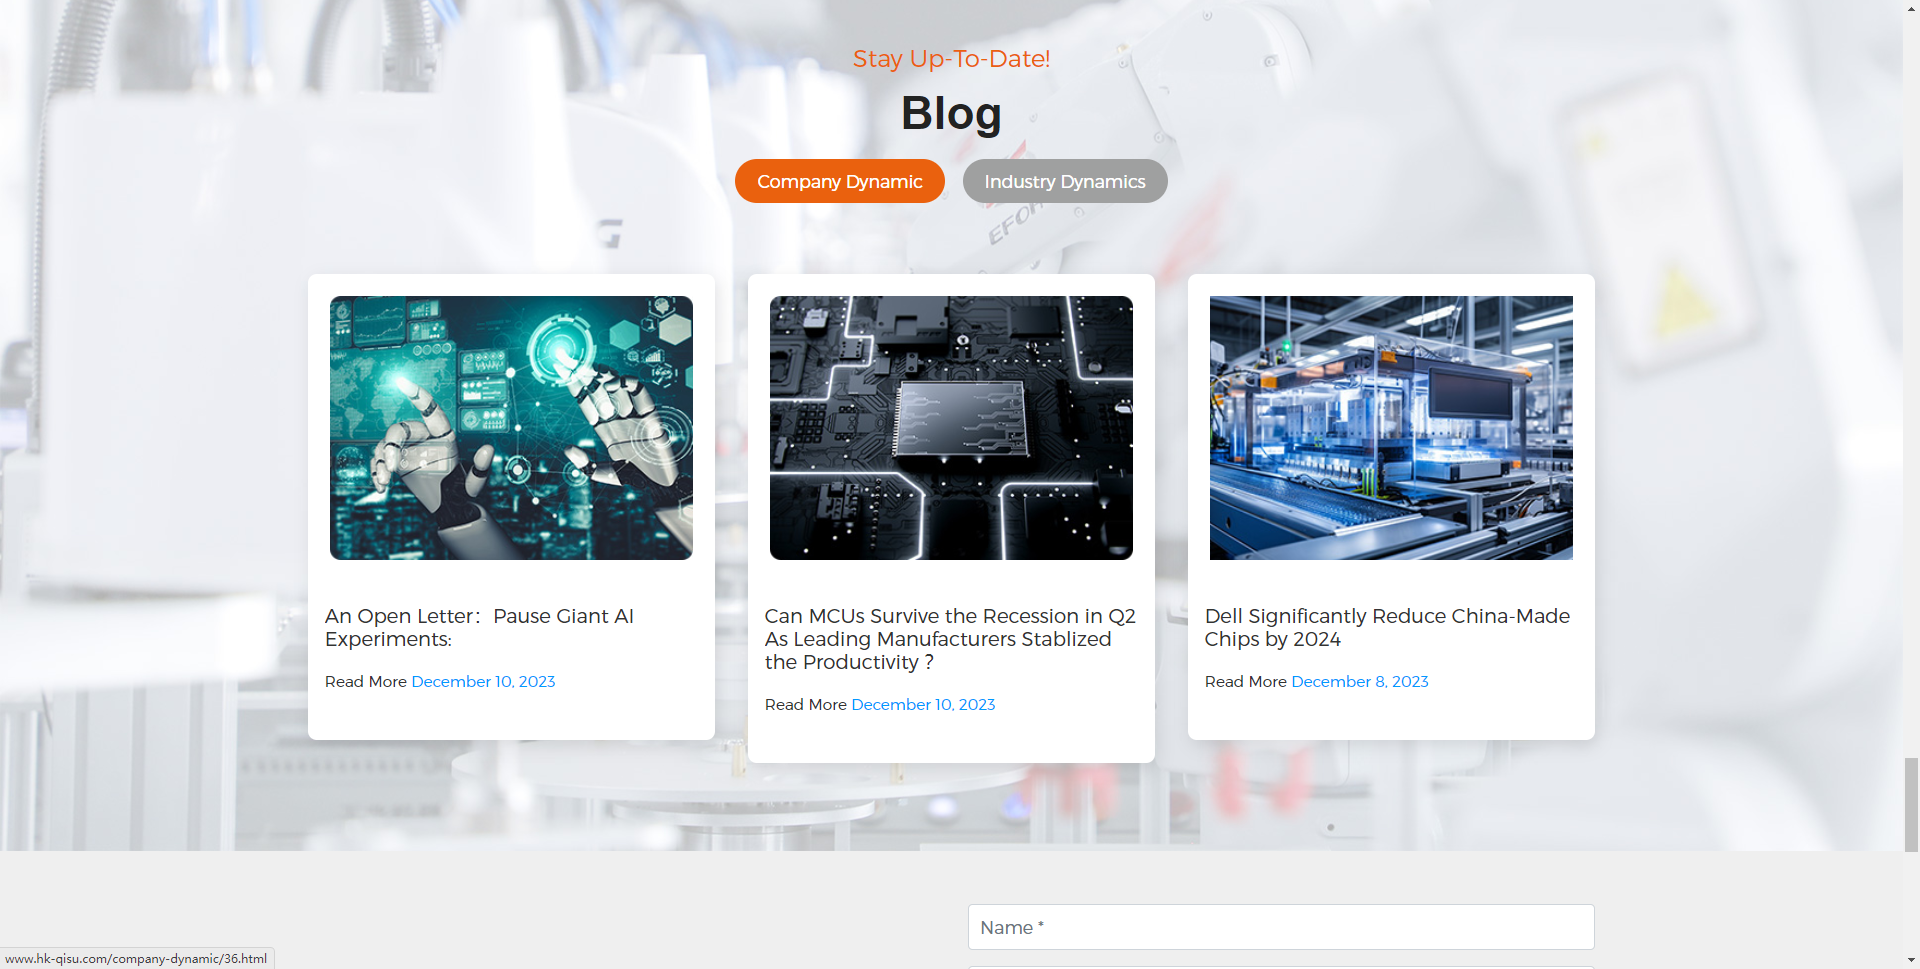Open the Industry Dynamics tab
This screenshot has width=1920, height=969.
[1064, 181]
